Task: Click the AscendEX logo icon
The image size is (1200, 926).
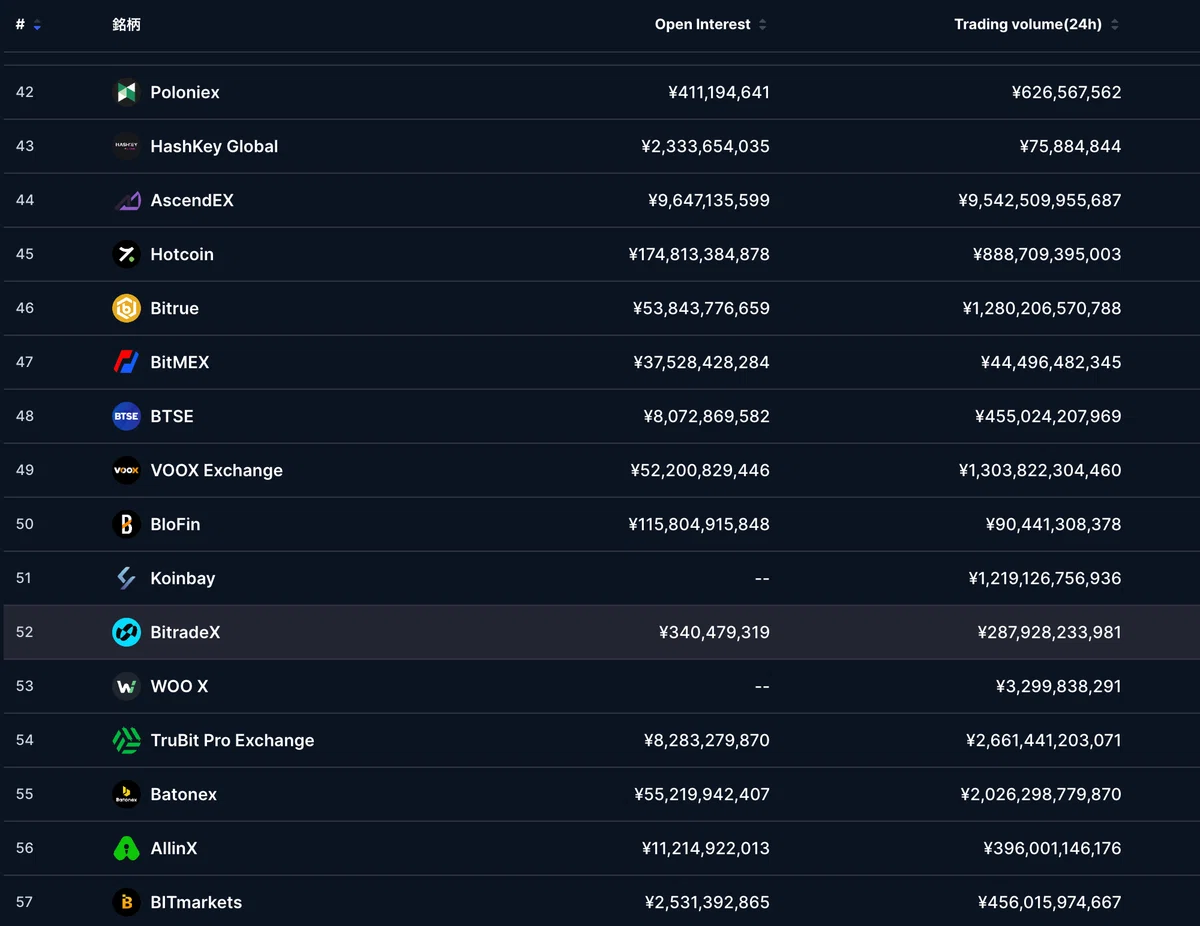Action: pos(126,200)
